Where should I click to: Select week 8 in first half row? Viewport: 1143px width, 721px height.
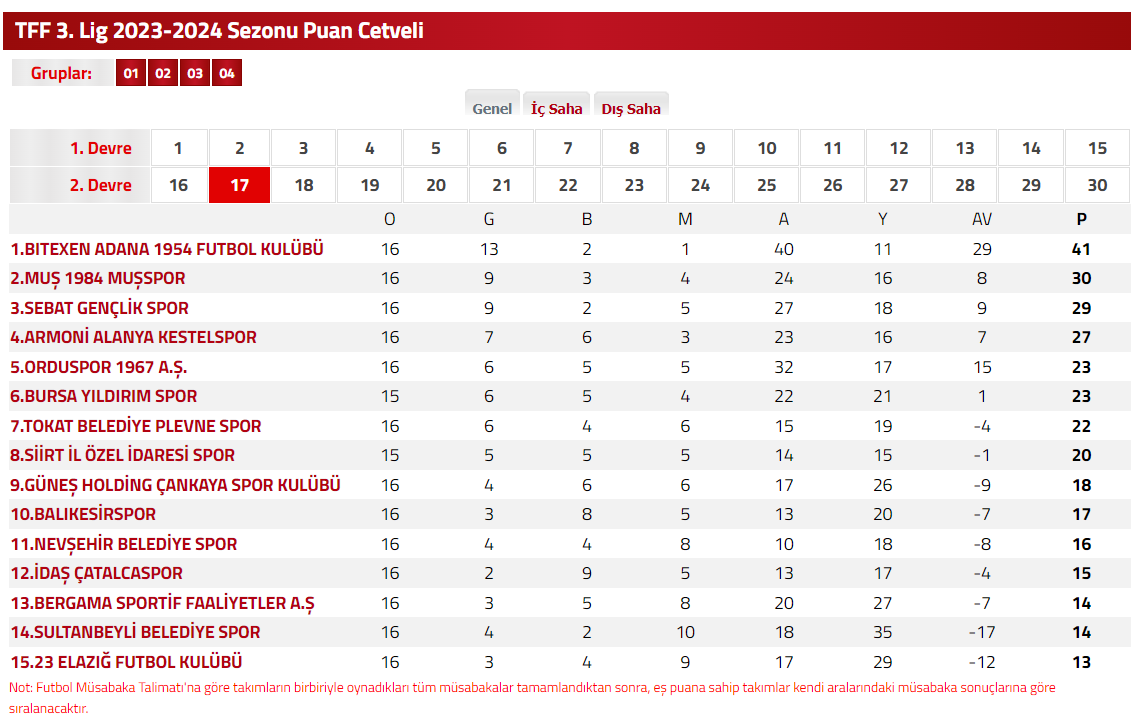(634, 148)
